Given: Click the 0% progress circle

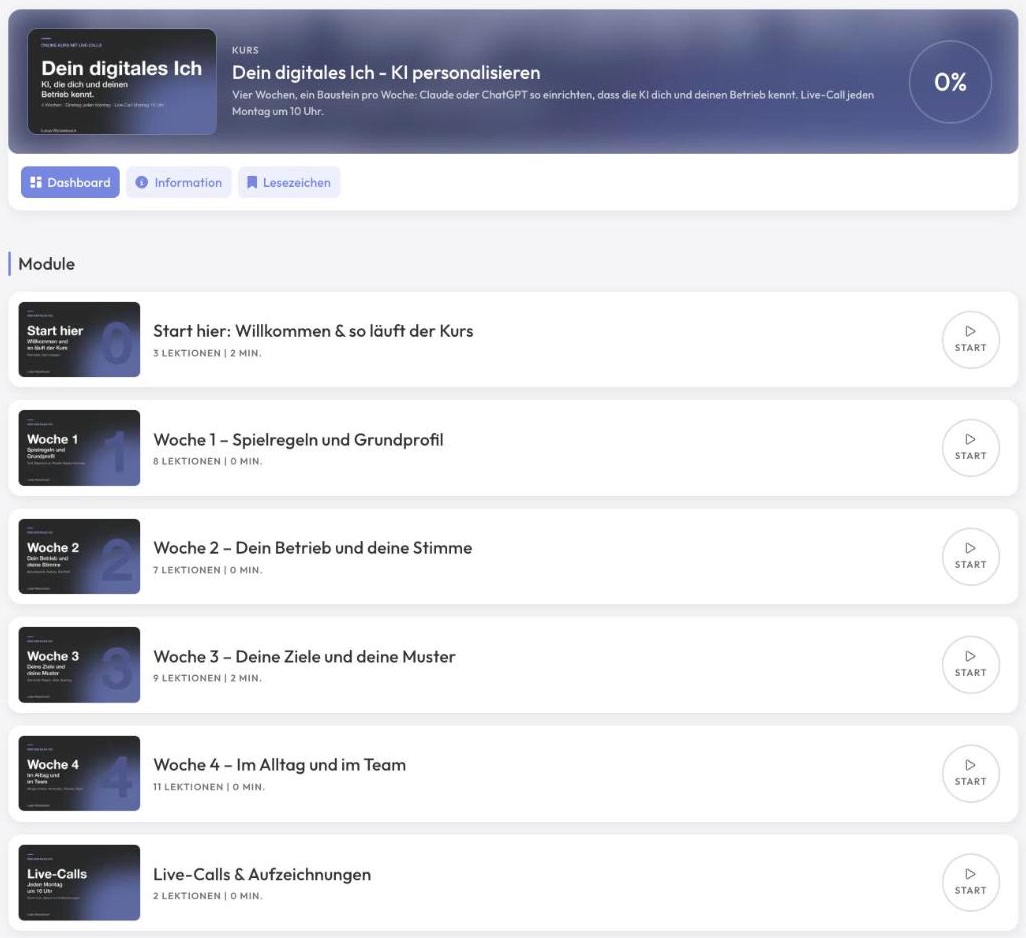Looking at the screenshot, I should click(949, 82).
